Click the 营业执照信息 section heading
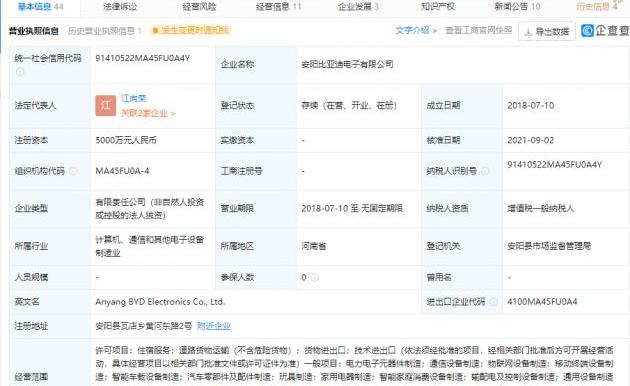The width and height of the screenshot is (630, 386). click(x=34, y=31)
